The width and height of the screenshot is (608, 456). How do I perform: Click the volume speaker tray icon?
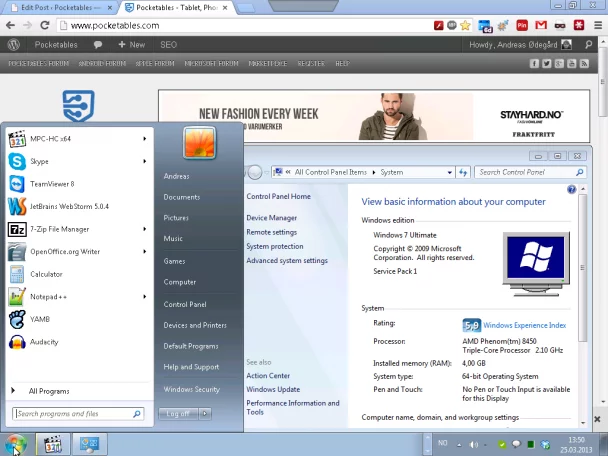(x=473, y=444)
